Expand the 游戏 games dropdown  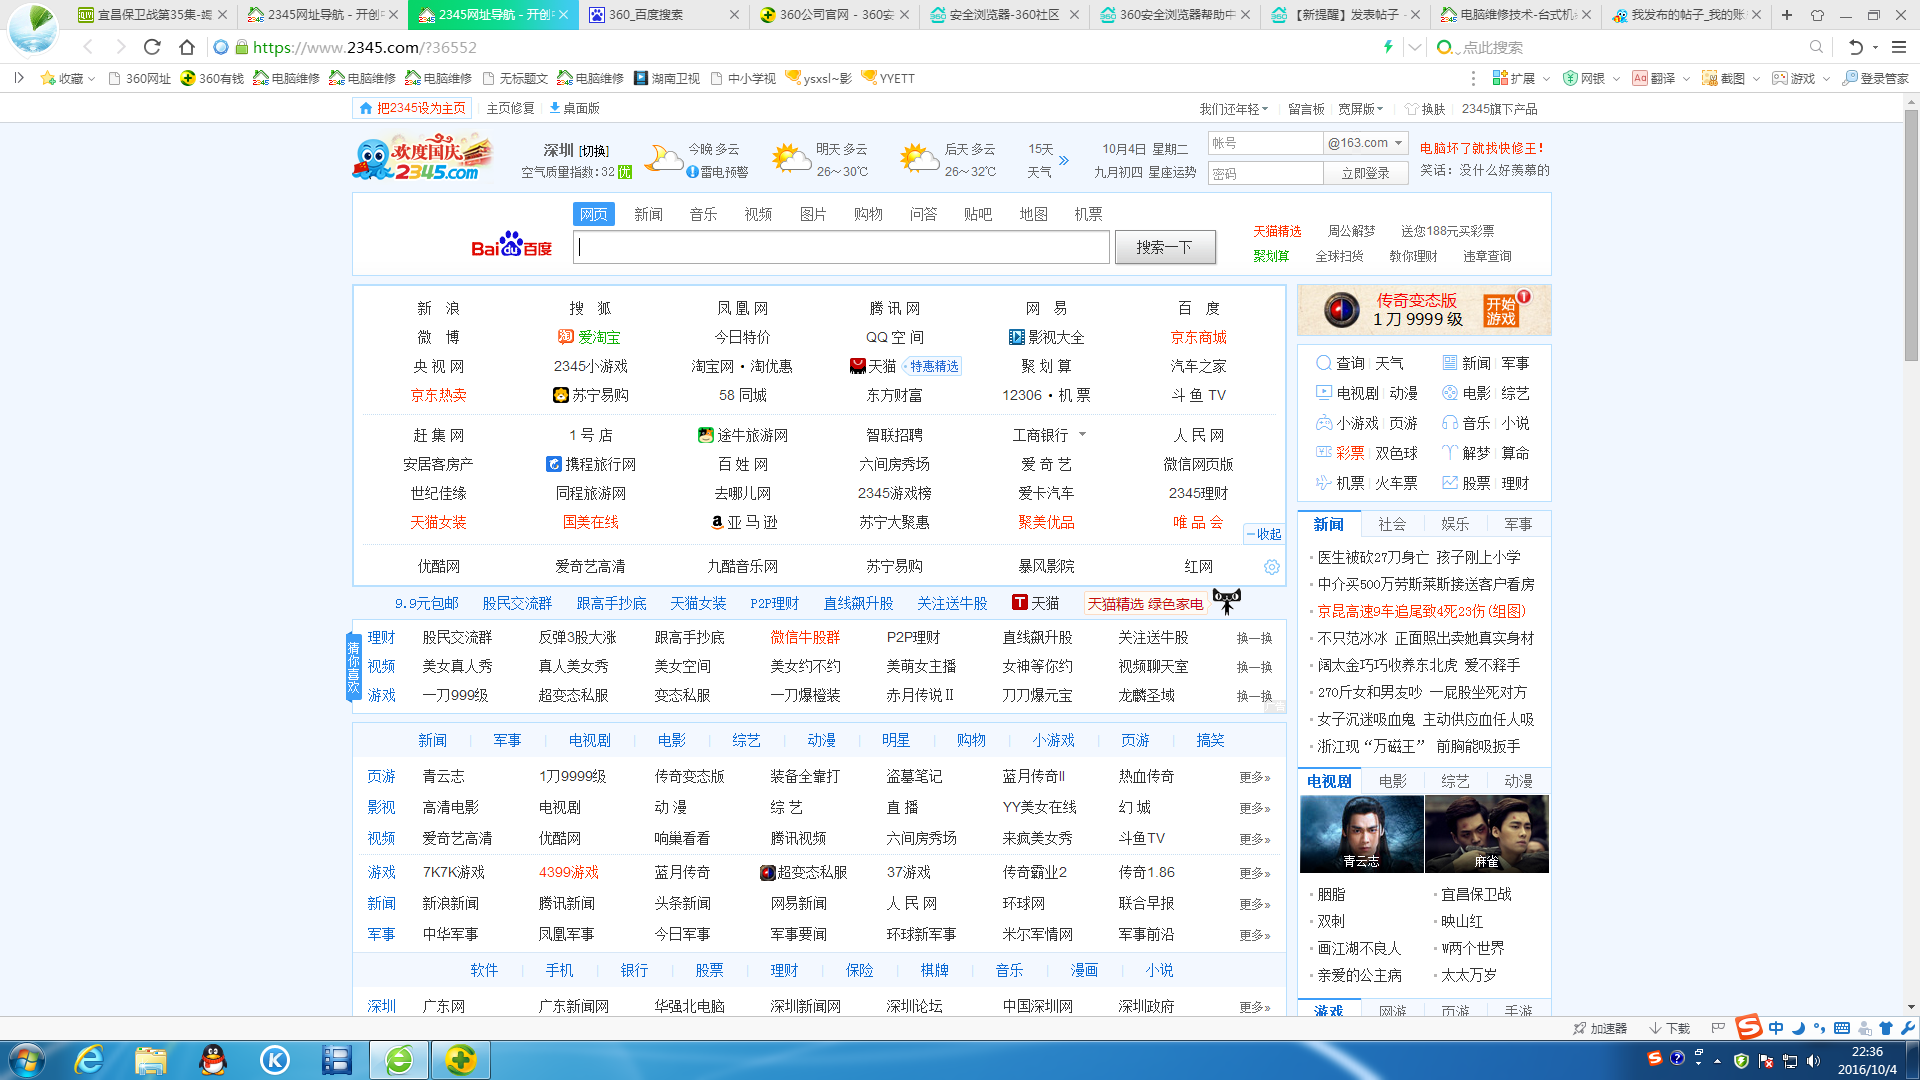click(1826, 78)
